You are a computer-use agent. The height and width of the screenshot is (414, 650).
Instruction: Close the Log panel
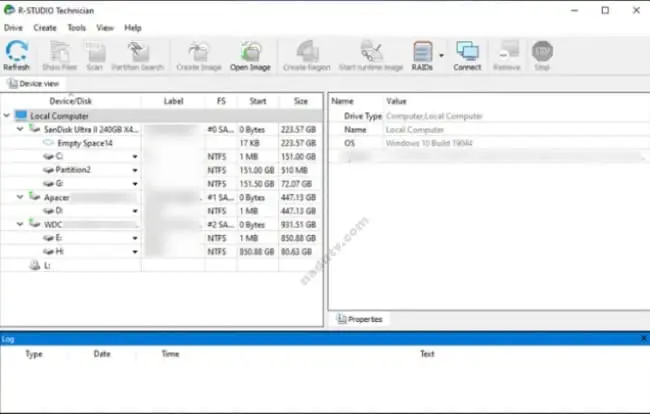pos(644,339)
